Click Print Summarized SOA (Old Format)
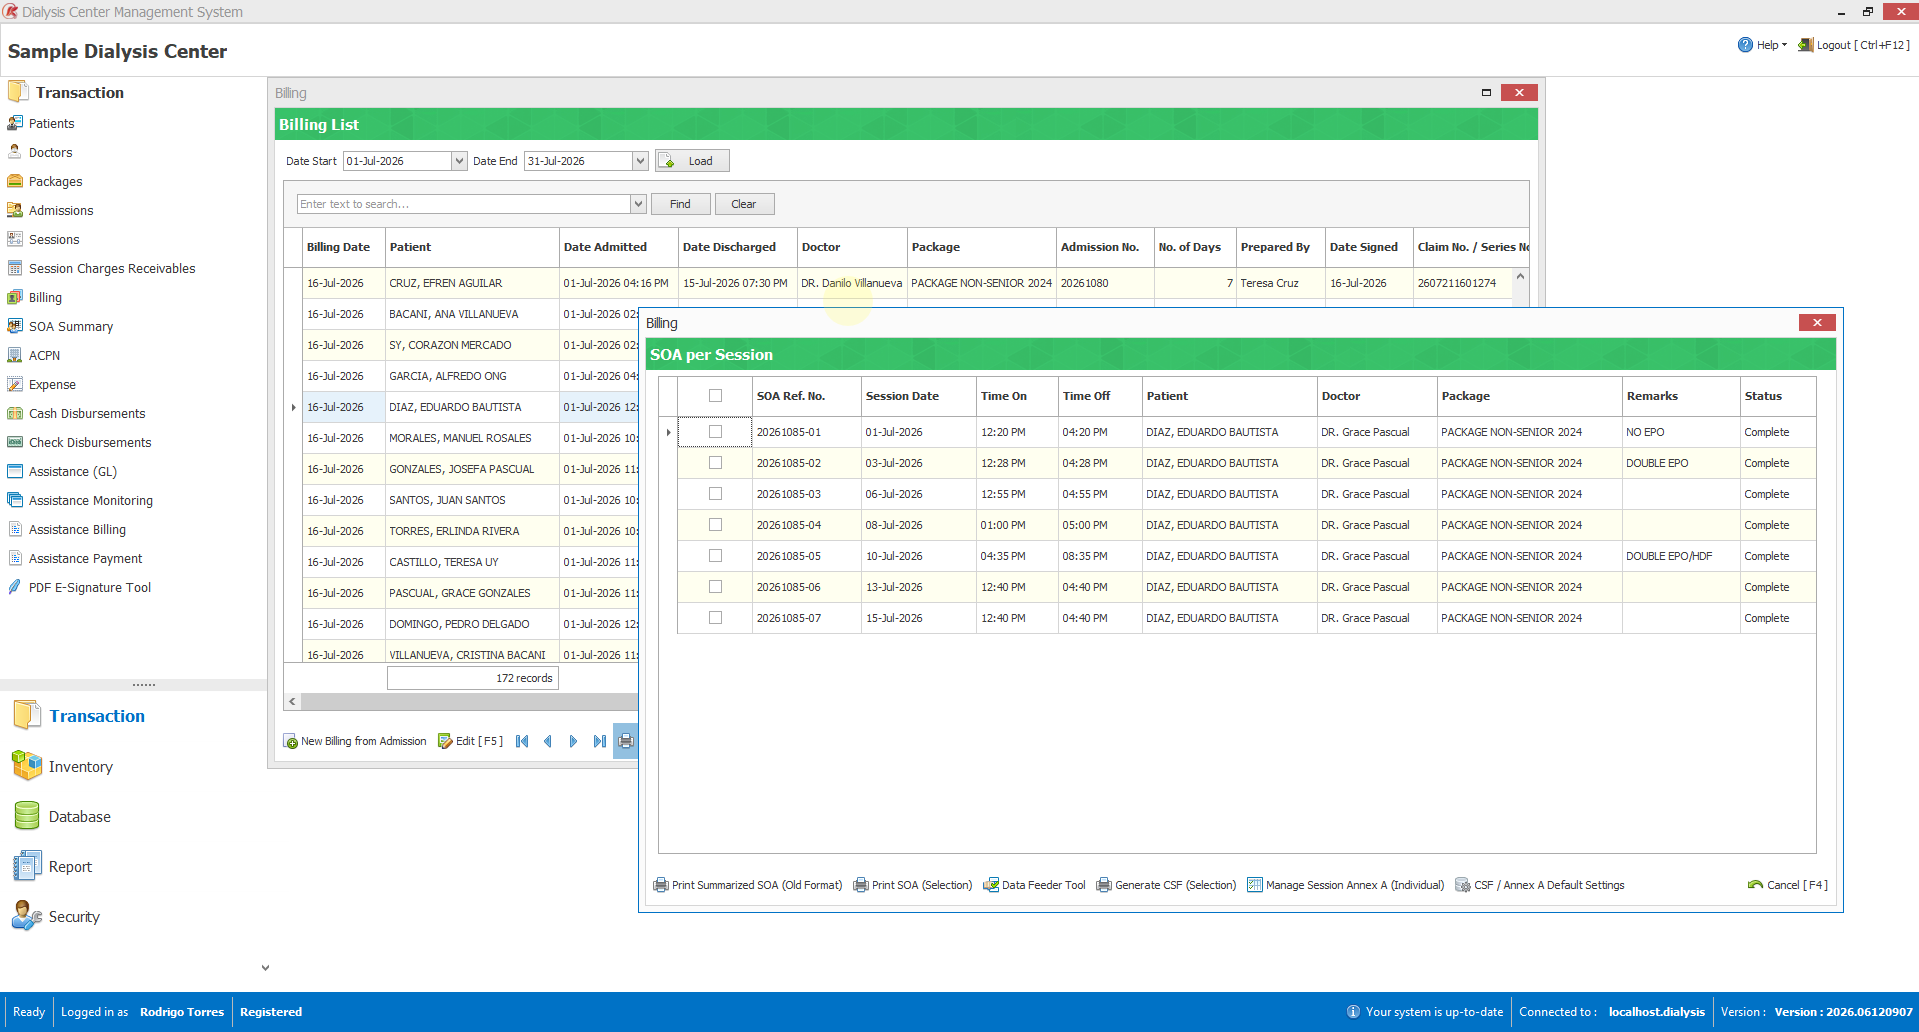1919x1032 pixels. tap(748, 885)
